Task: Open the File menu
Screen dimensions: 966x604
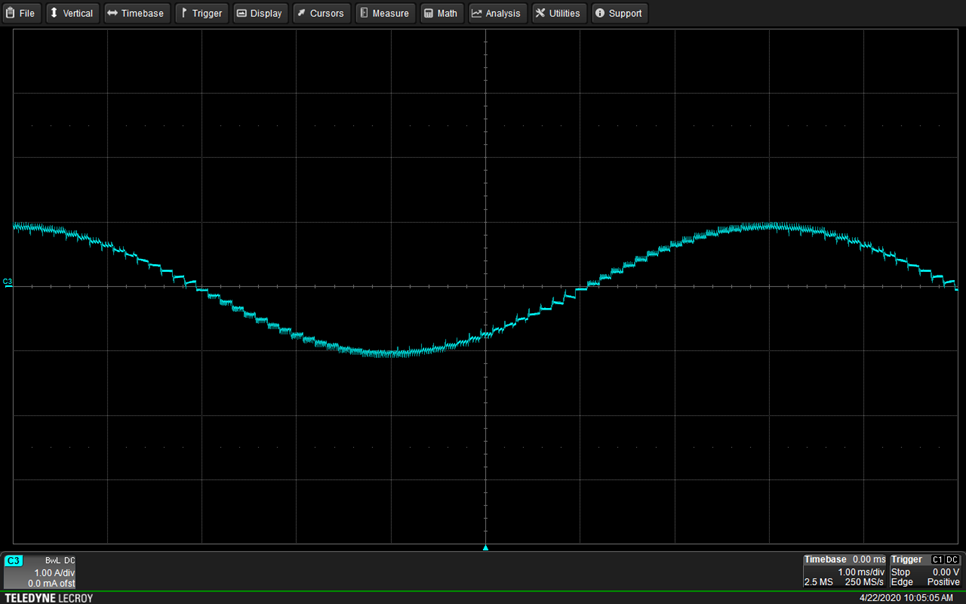Action: (x=21, y=13)
